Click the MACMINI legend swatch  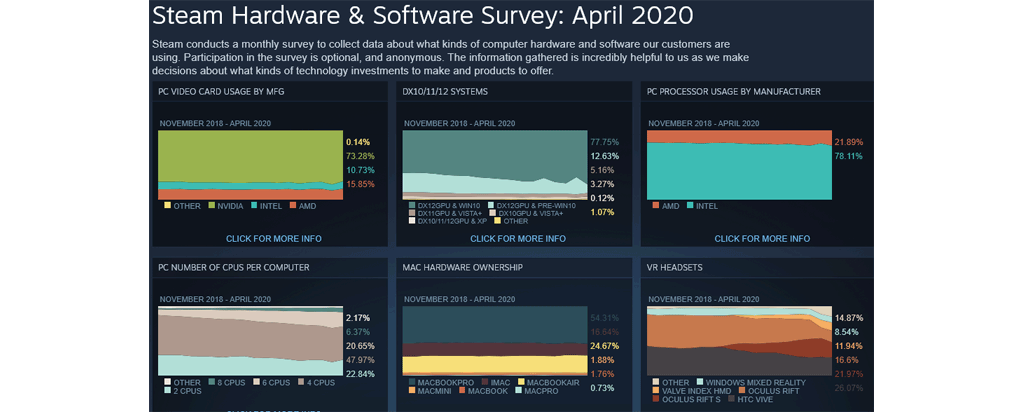click(x=411, y=390)
